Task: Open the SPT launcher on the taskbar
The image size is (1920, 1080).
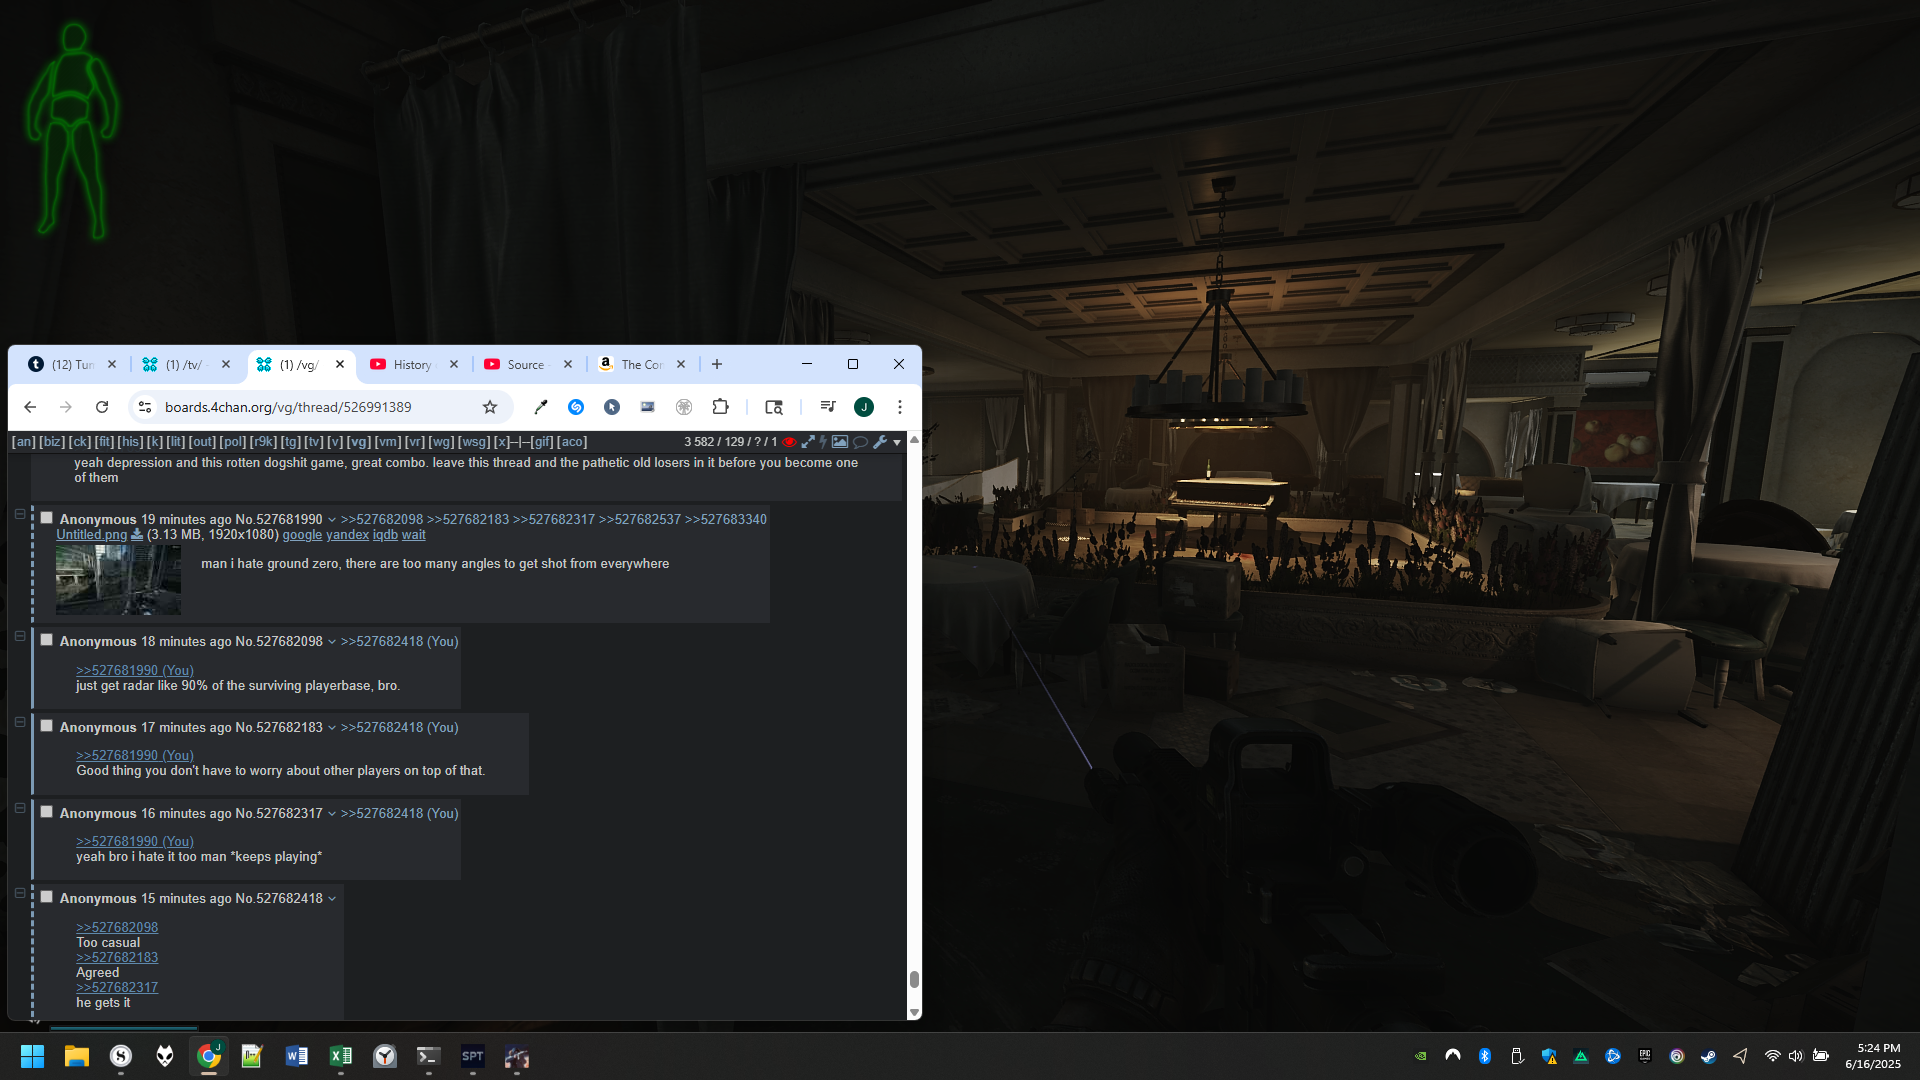Action: pyautogui.click(x=473, y=1056)
